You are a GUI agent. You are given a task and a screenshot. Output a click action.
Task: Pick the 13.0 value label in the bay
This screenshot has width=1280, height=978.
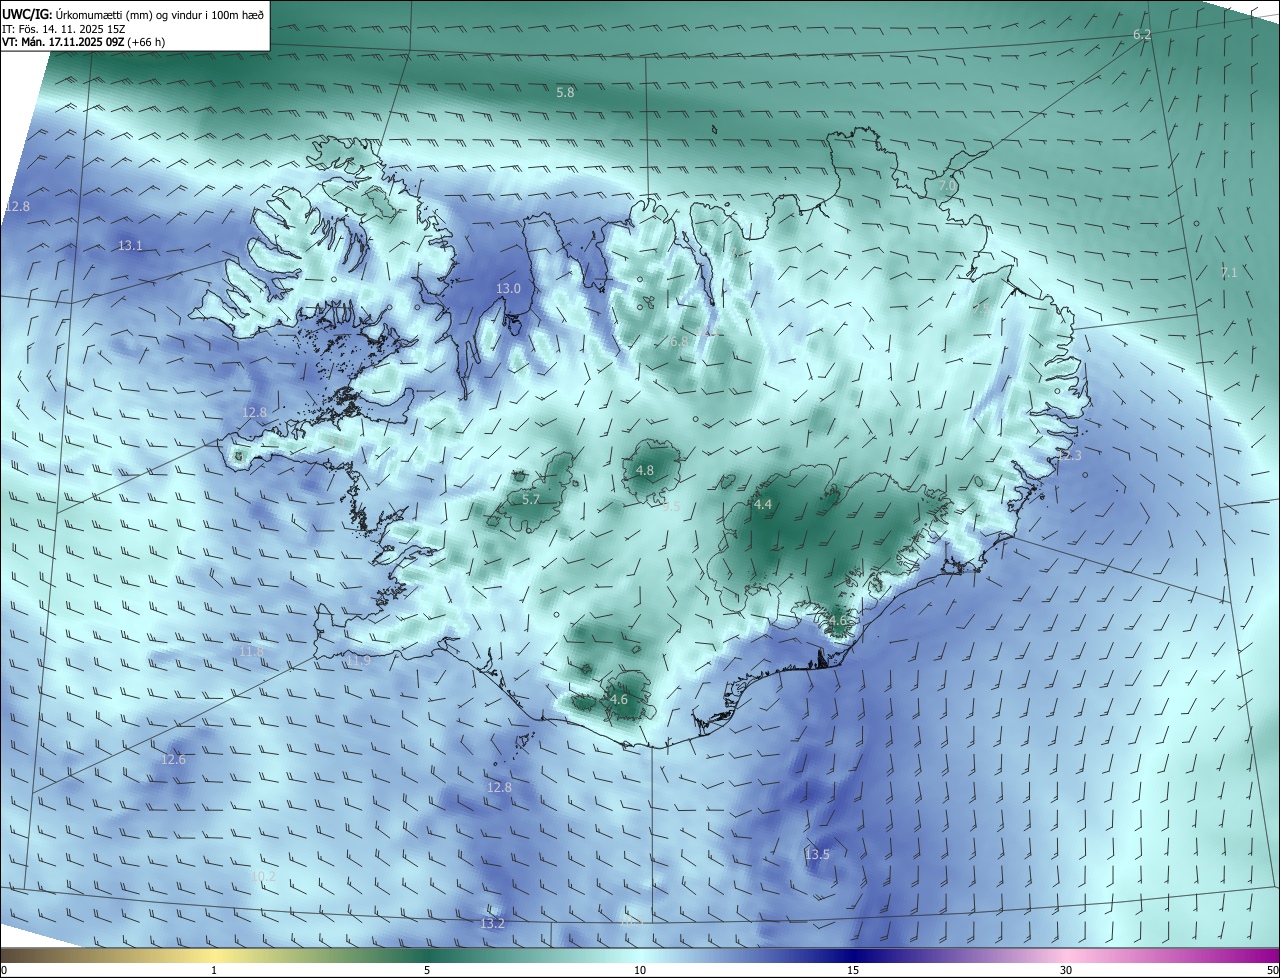pos(508,289)
